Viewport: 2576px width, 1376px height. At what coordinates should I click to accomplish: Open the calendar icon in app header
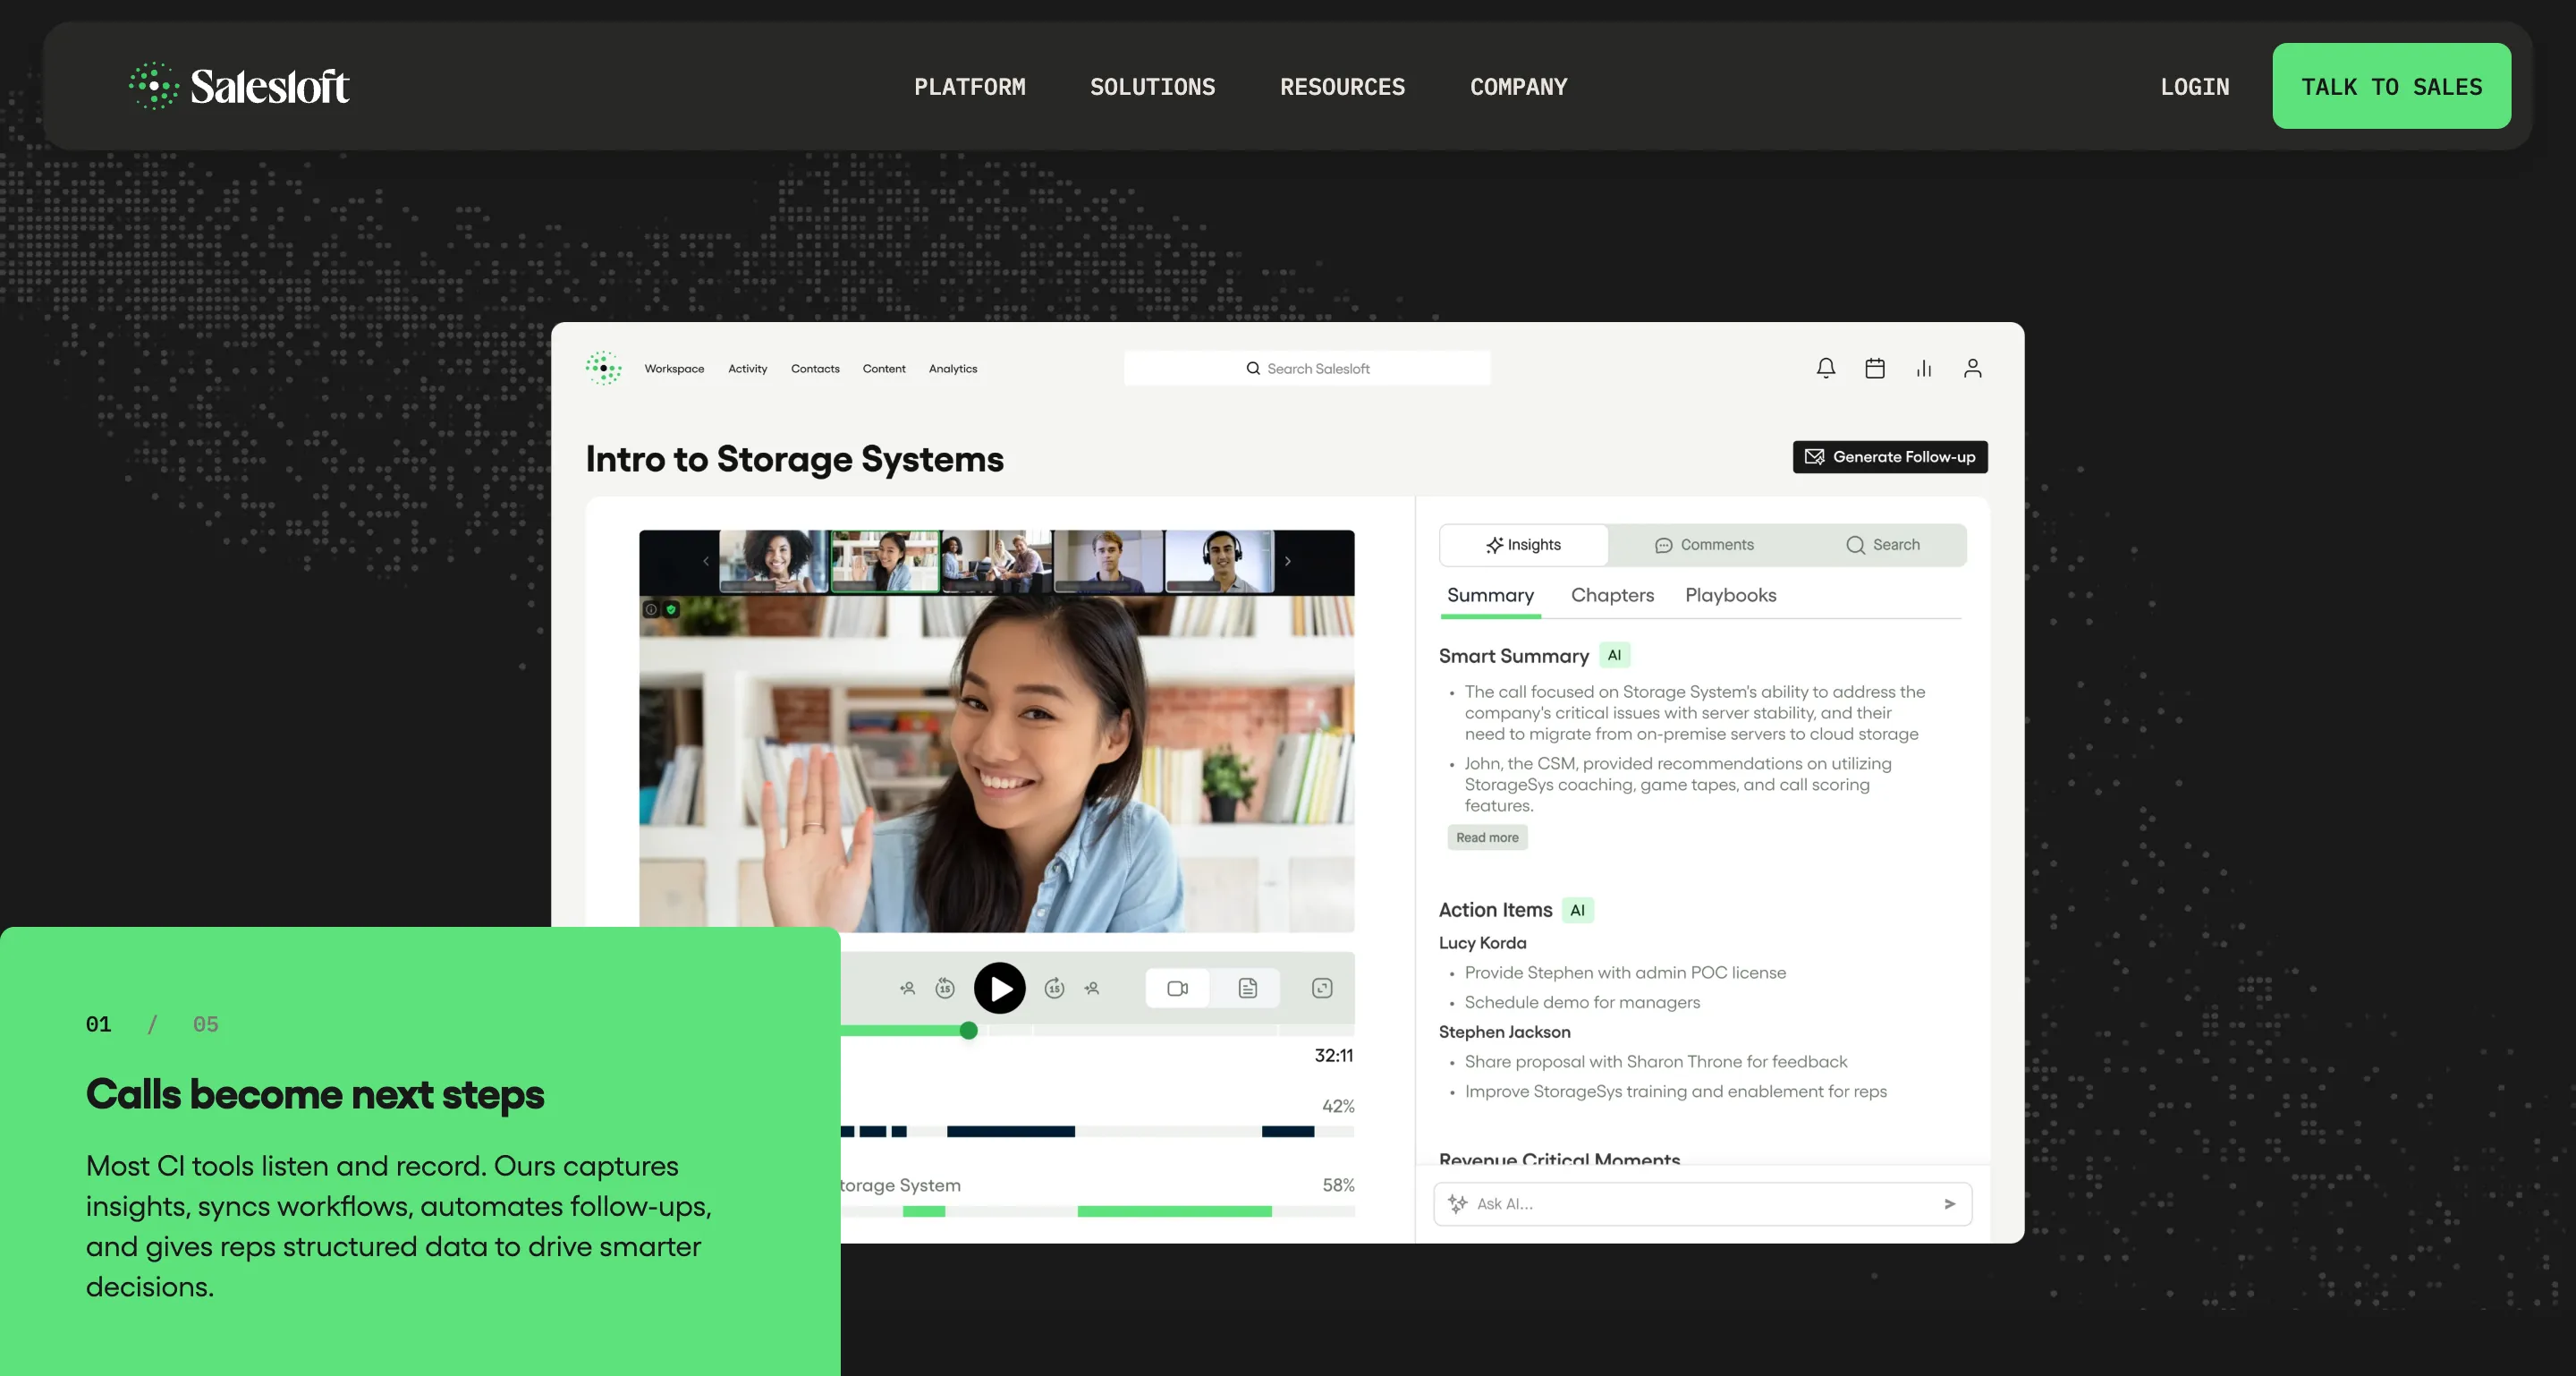click(1875, 369)
